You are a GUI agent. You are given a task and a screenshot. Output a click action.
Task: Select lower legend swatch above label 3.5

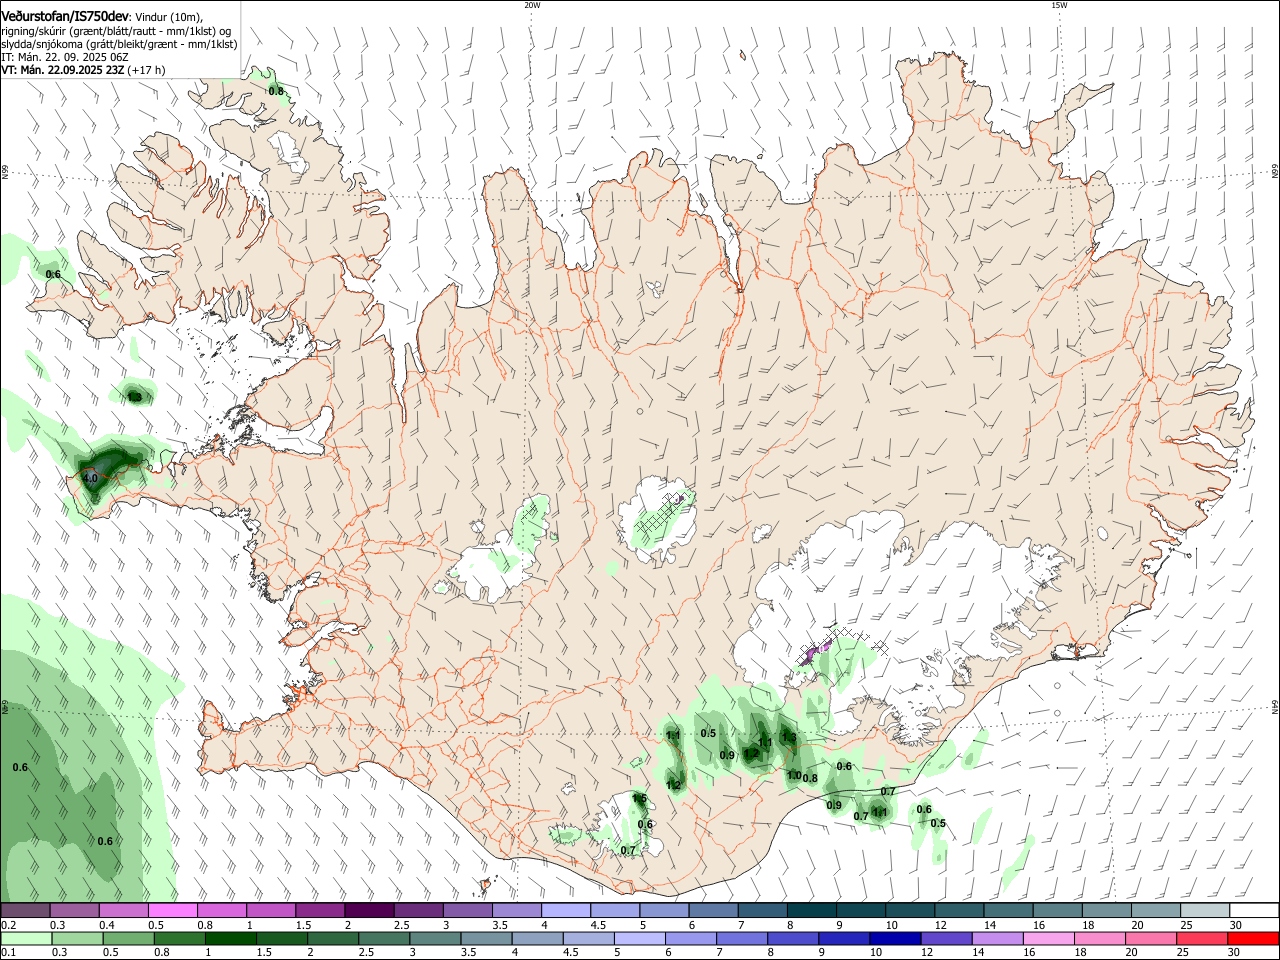(x=486, y=938)
